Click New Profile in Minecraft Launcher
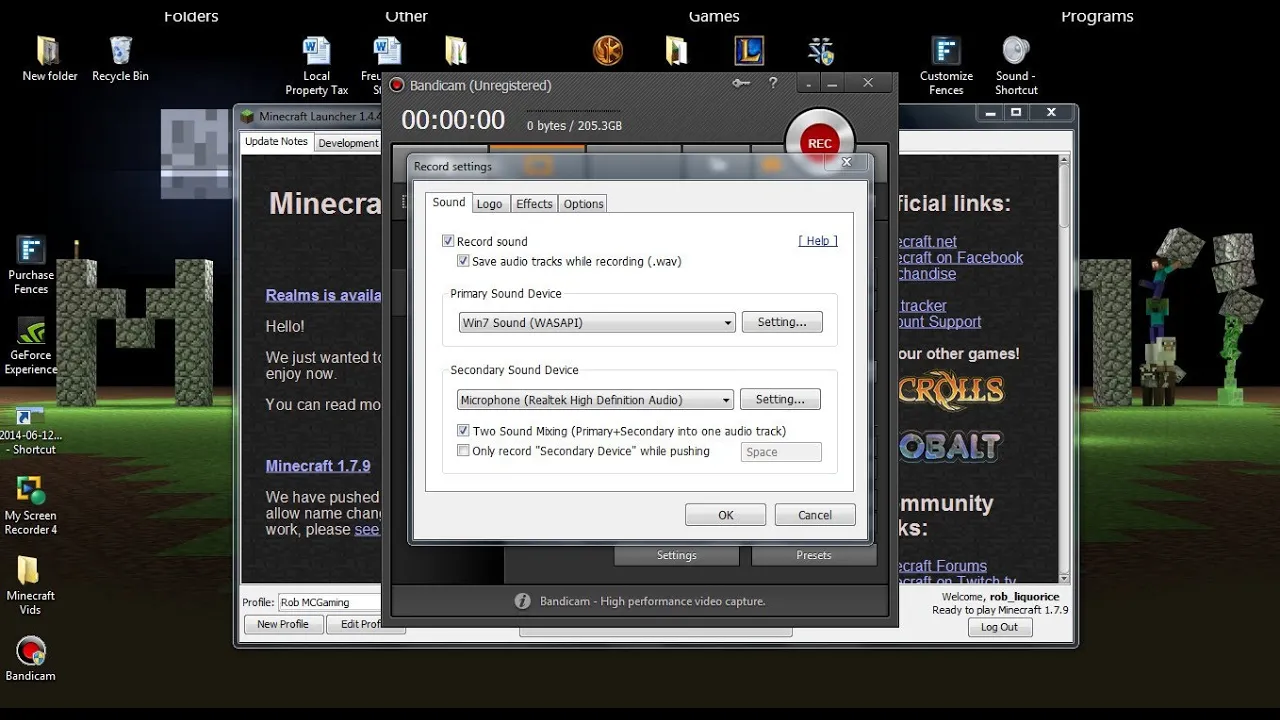Viewport: 1280px width, 720px height. click(283, 624)
